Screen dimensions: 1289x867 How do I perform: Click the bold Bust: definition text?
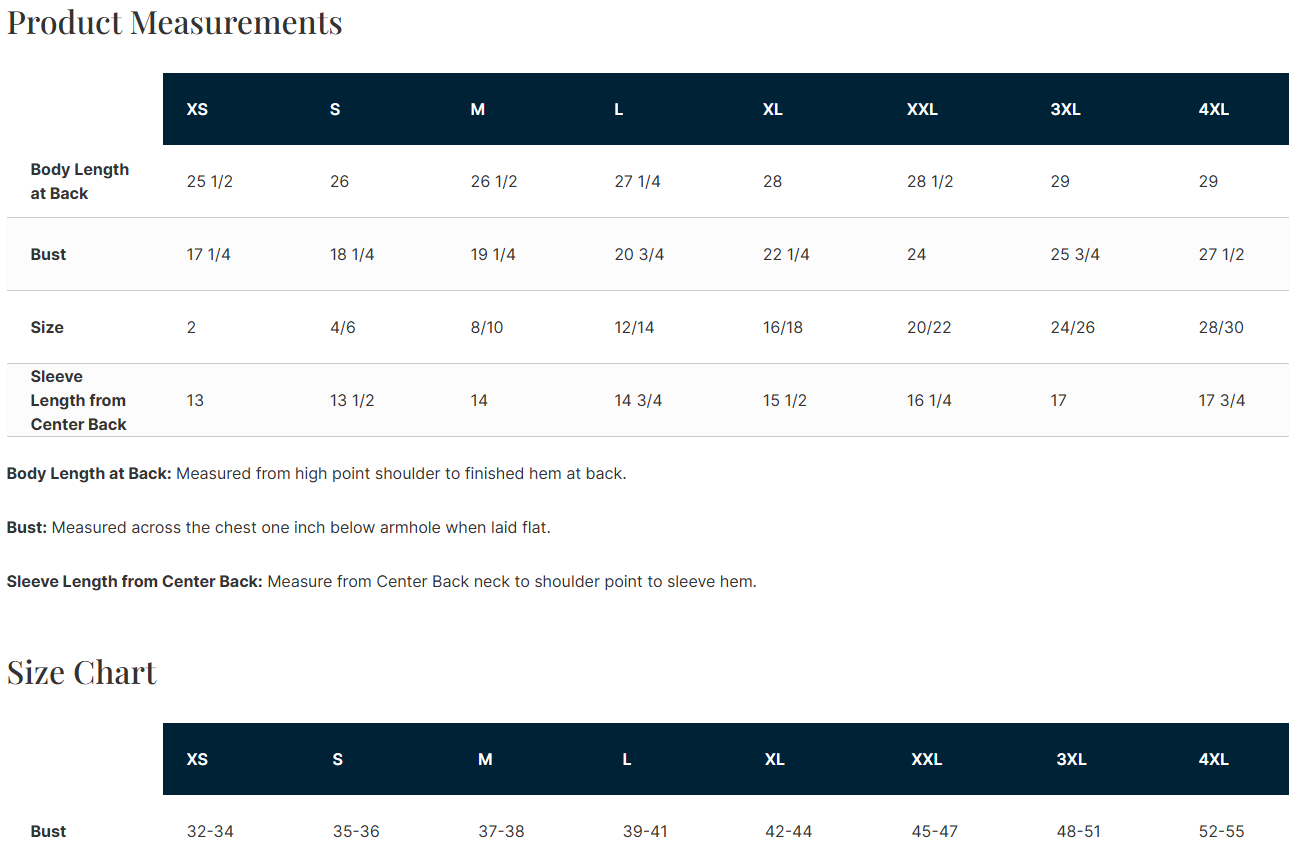click(27, 527)
